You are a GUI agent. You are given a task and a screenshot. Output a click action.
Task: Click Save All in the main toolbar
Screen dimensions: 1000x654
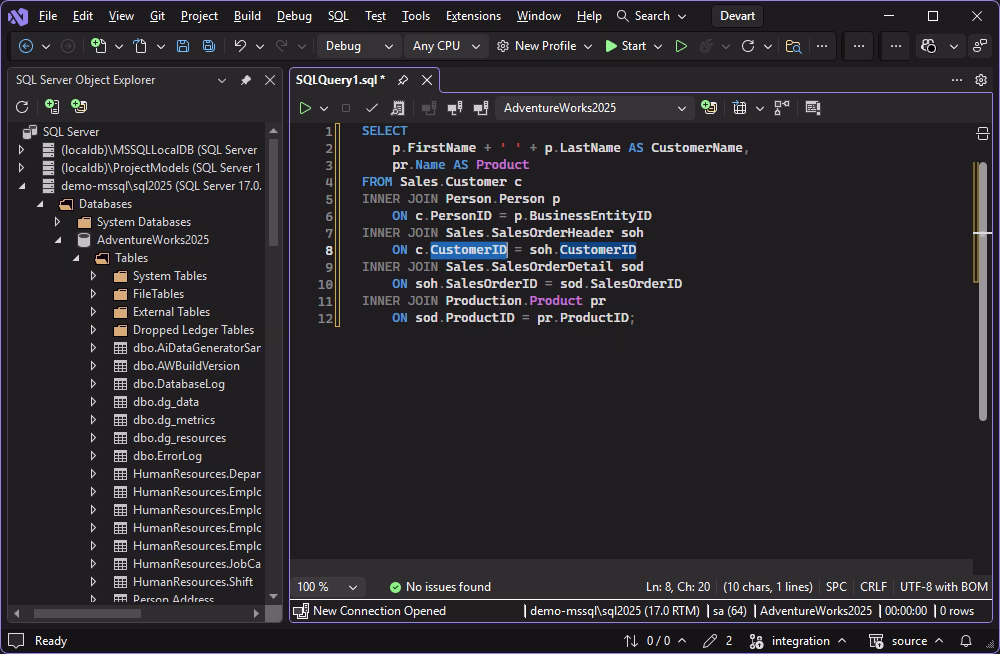(209, 46)
